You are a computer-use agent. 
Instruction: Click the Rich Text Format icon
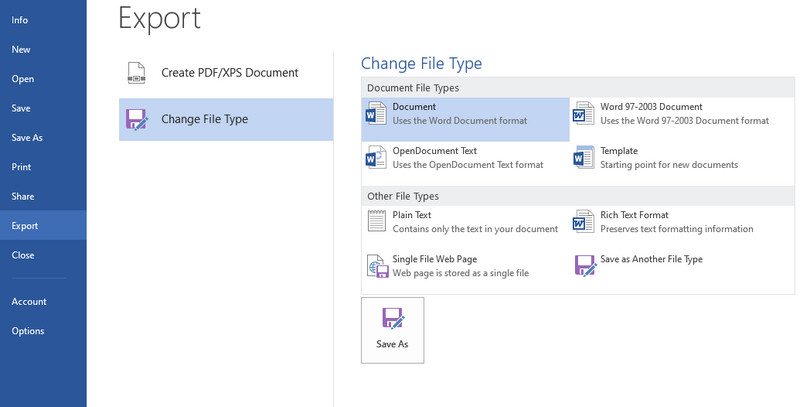pos(584,222)
